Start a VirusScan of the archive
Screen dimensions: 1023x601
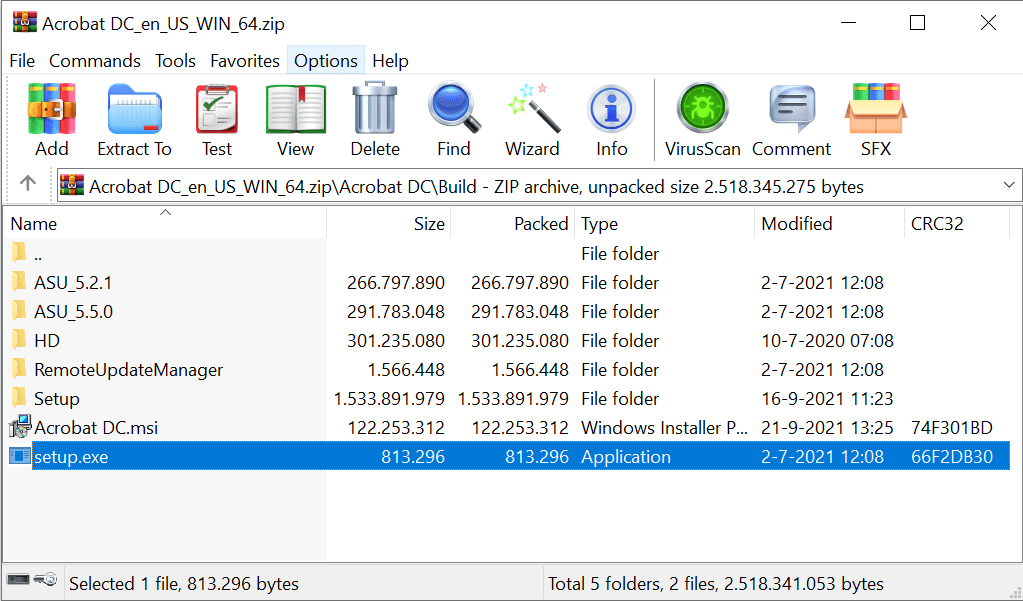(701, 119)
